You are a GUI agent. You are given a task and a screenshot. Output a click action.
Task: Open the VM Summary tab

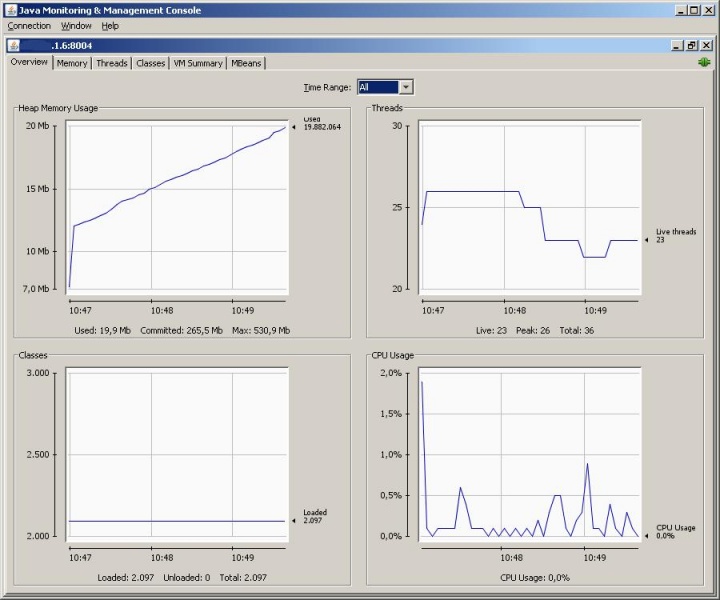coord(198,63)
